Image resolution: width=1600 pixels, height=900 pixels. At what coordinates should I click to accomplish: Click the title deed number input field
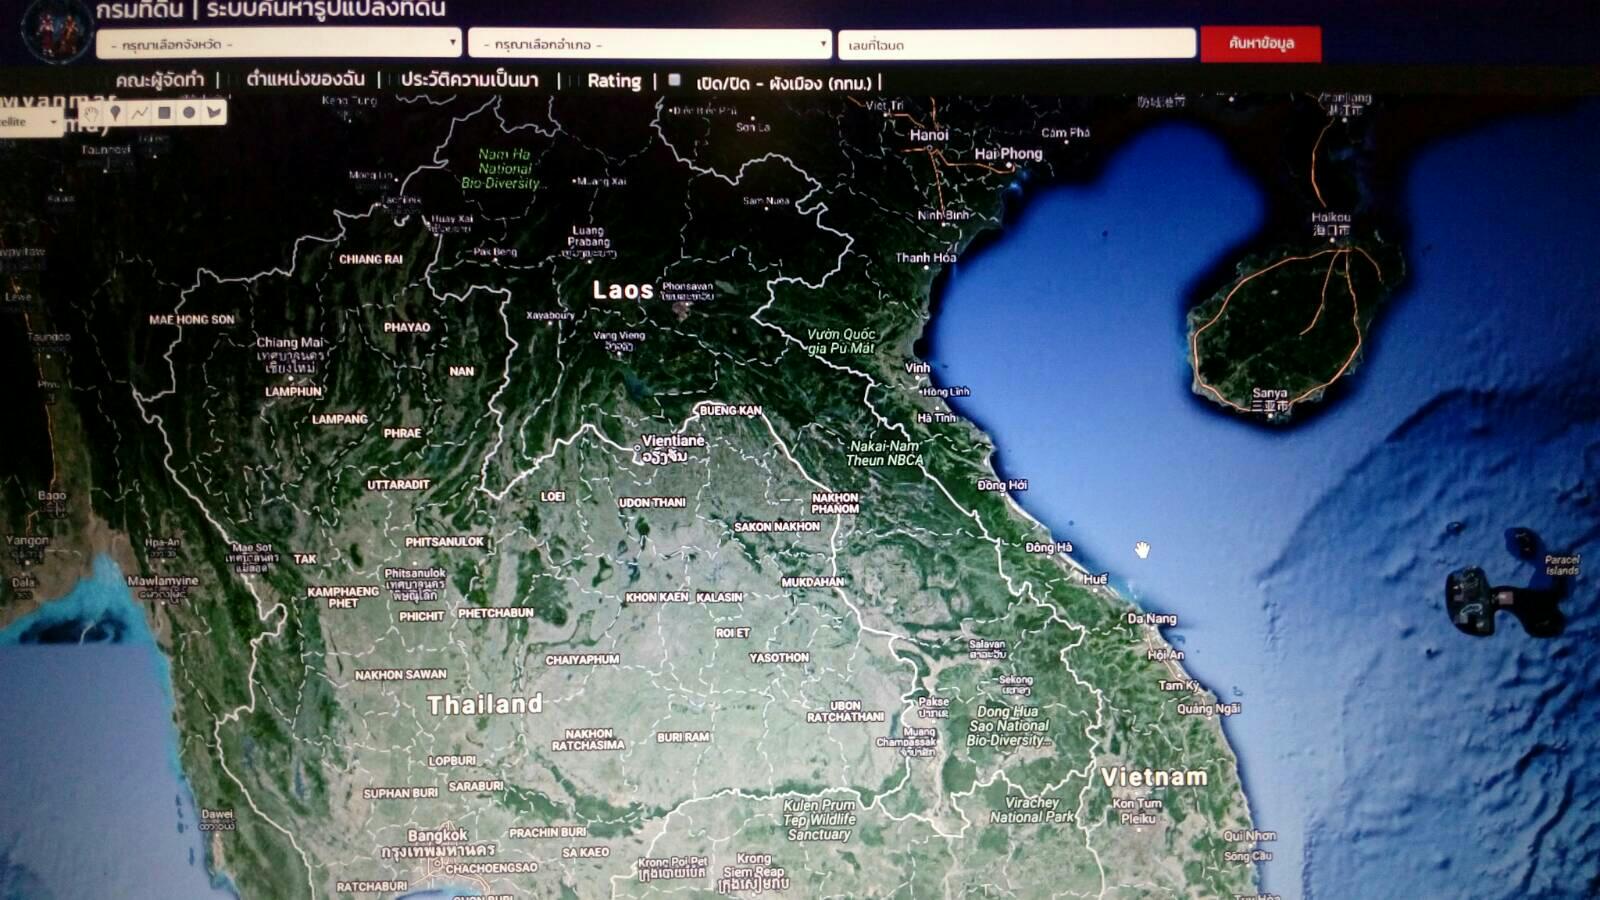point(1016,44)
